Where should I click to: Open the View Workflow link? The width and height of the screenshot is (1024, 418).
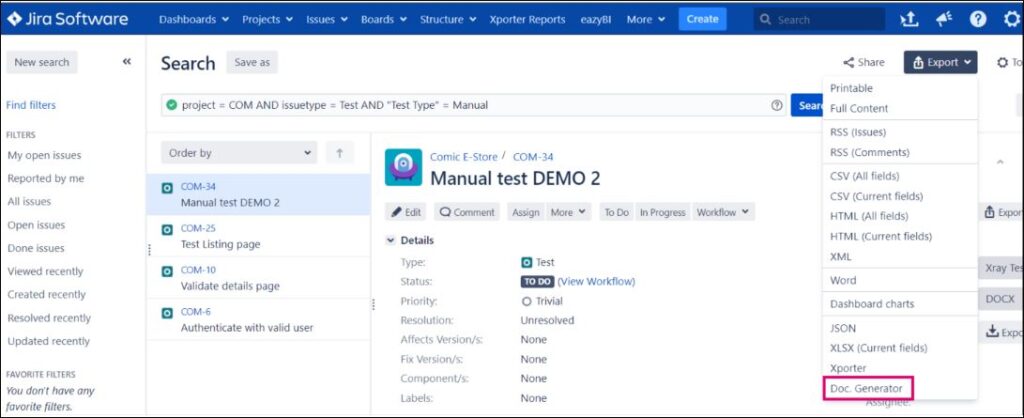tap(596, 281)
